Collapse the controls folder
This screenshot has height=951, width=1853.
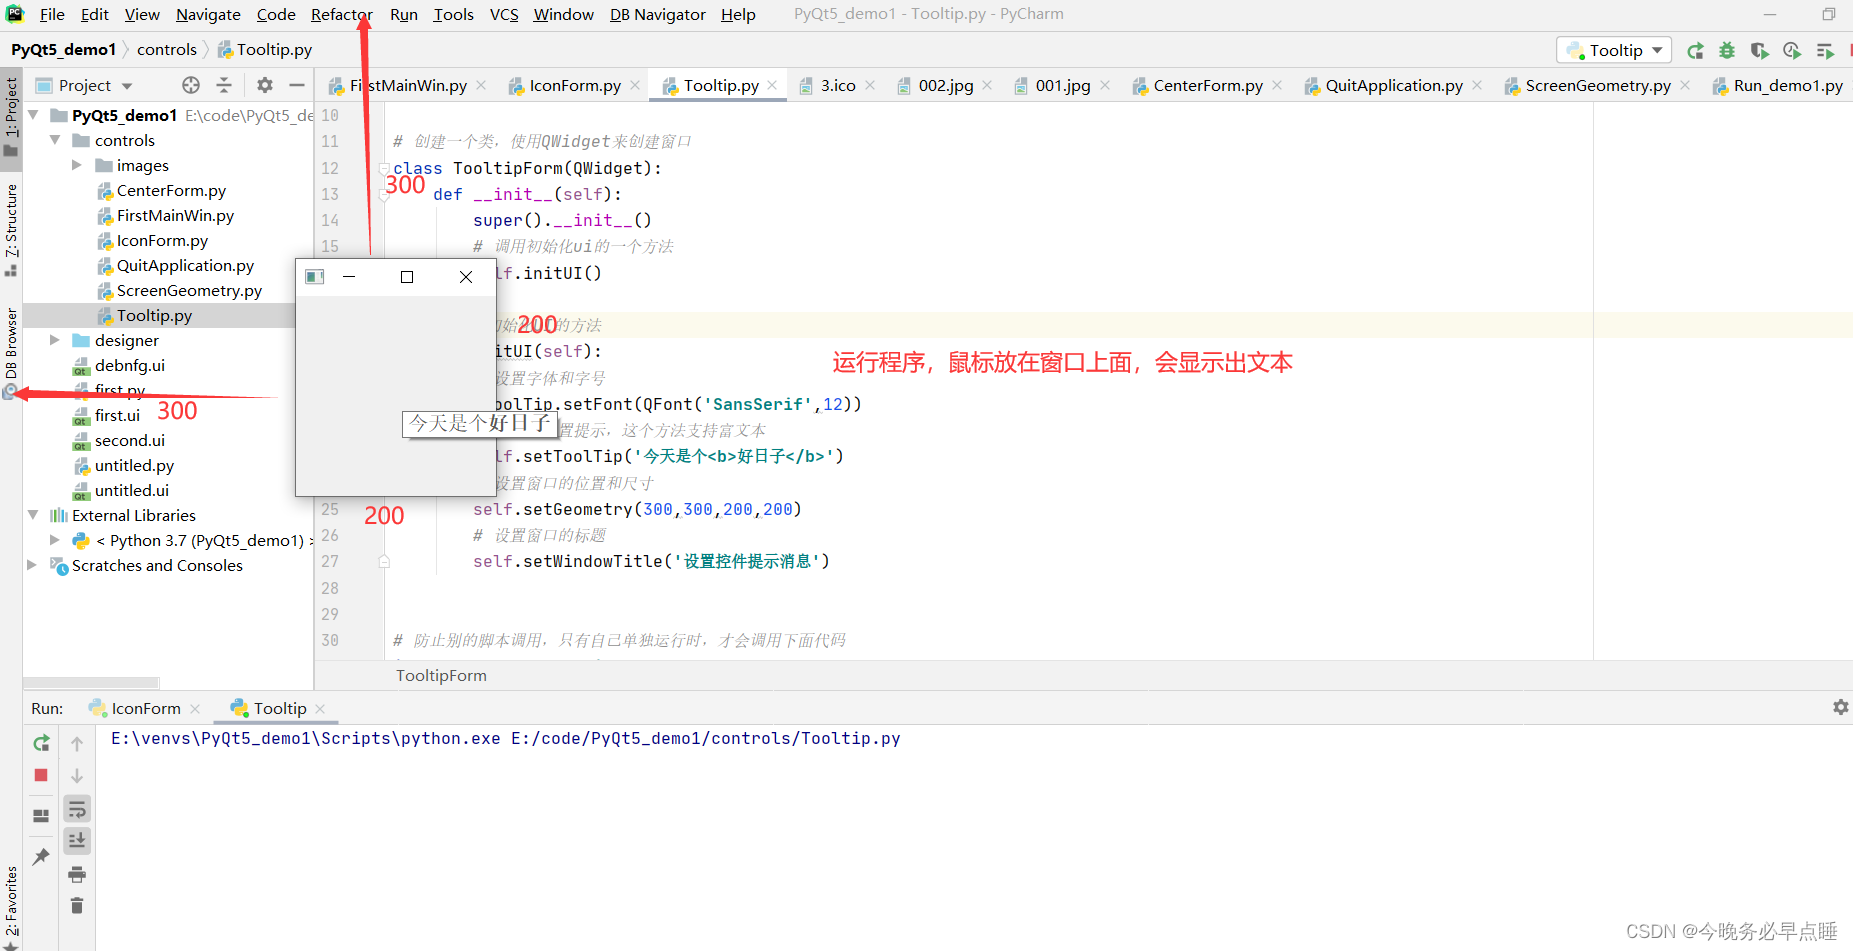[55, 140]
